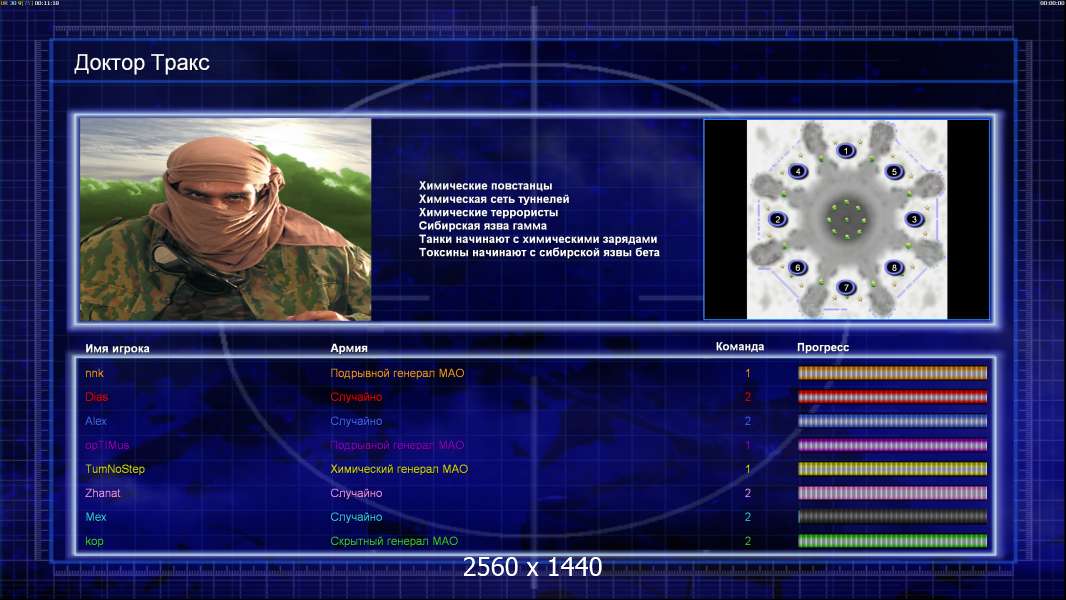
Task: Pick start position marker 5 on the map
Action: click(x=895, y=172)
